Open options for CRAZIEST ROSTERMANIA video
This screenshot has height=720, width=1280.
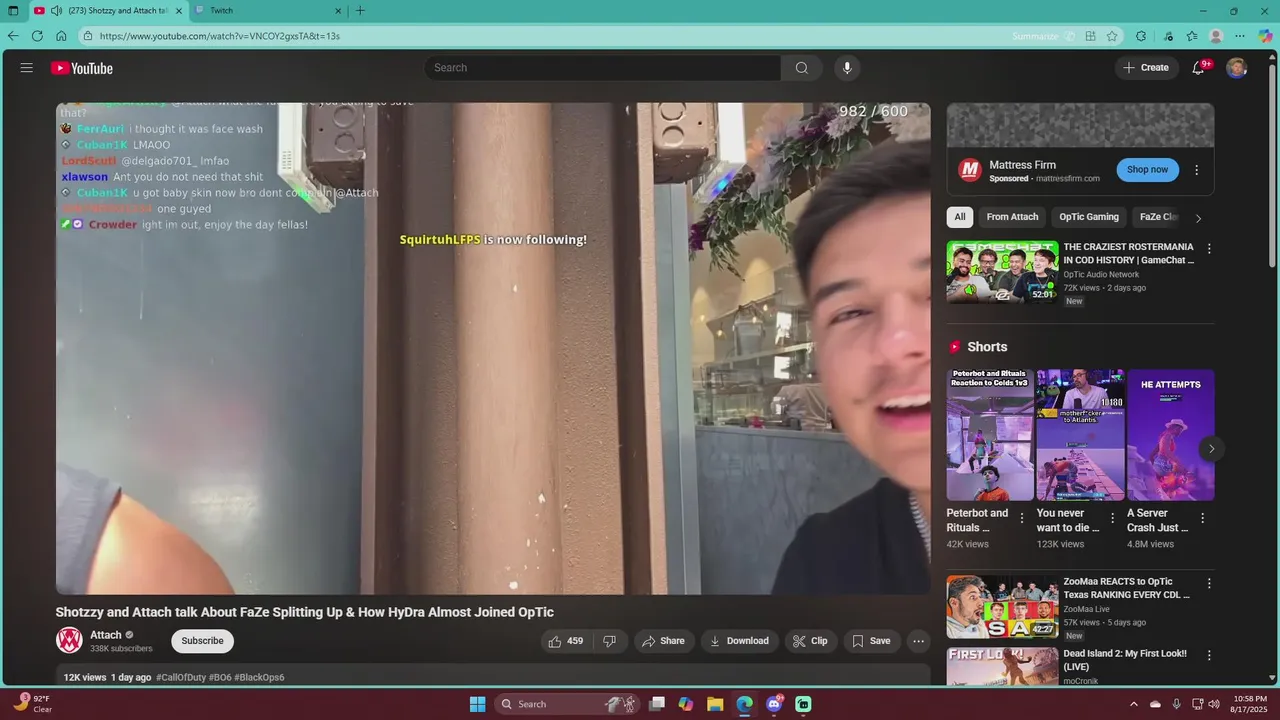click(1209, 249)
